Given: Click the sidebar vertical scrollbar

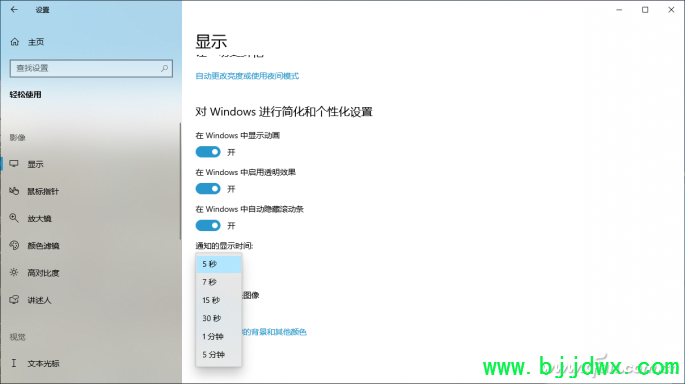Looking at the screenshot, I should point(180,181).
